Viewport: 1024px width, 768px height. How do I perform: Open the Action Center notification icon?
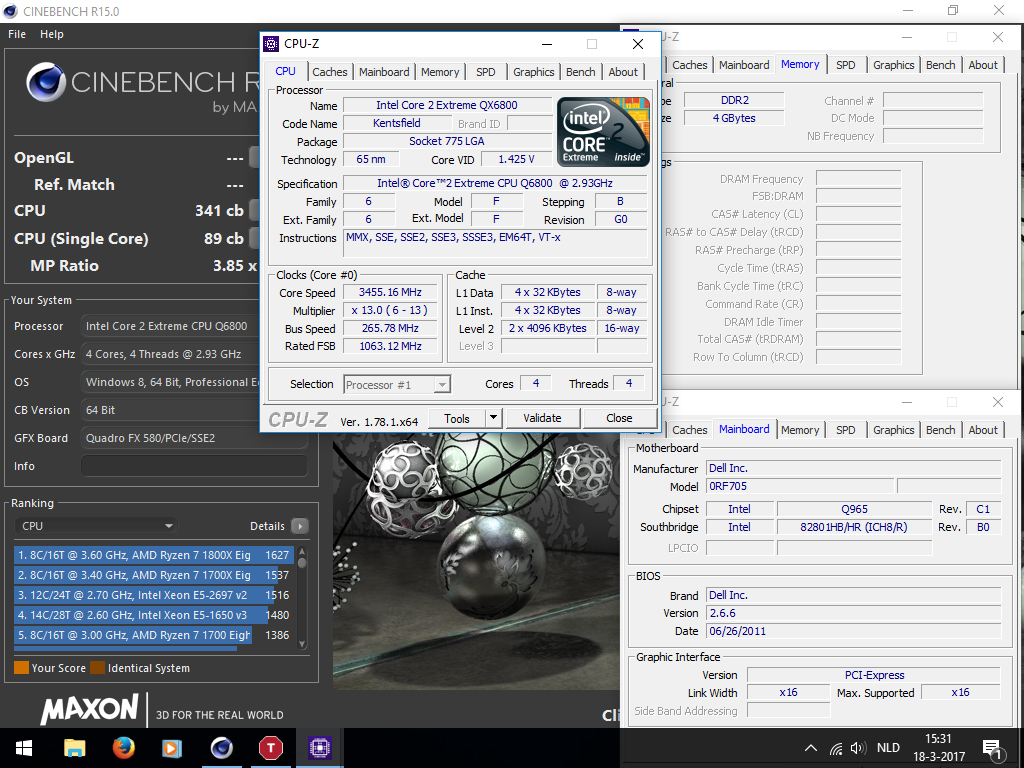(x=992, y=750)
